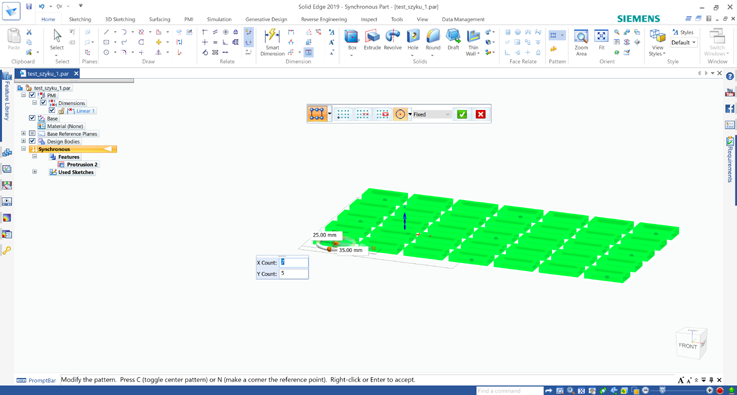Switch to the Surfacing ribbon tab
The image size is (737, 395).
[x=160, y=19]
